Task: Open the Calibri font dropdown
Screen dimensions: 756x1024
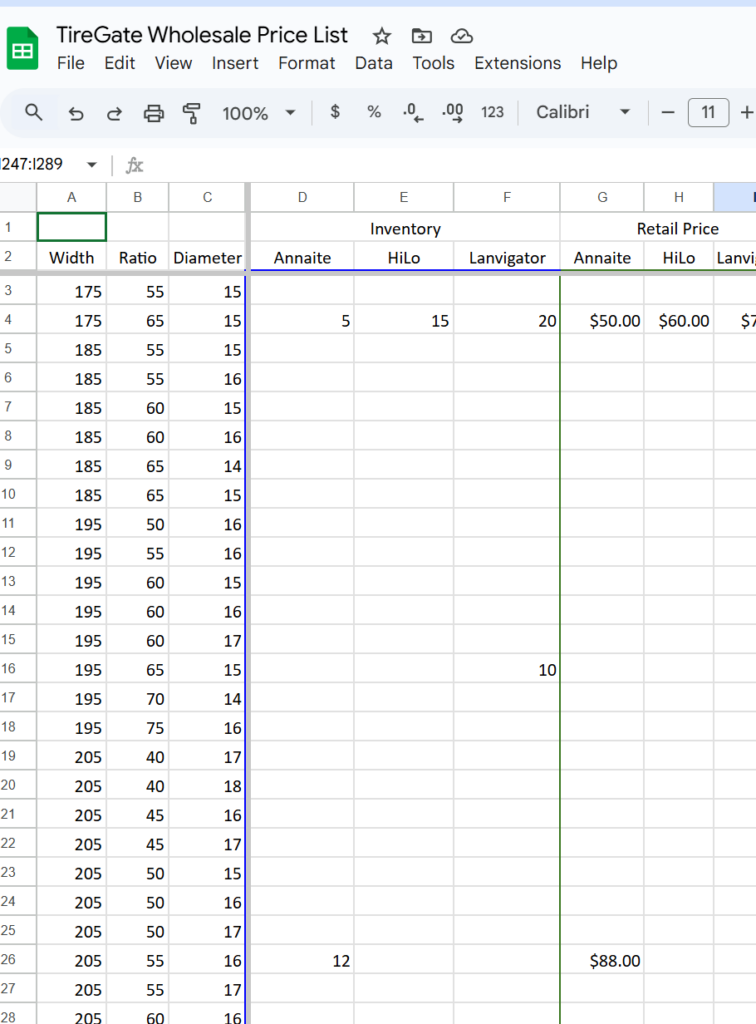Action: pyautogui.click(x=583, y=112)
